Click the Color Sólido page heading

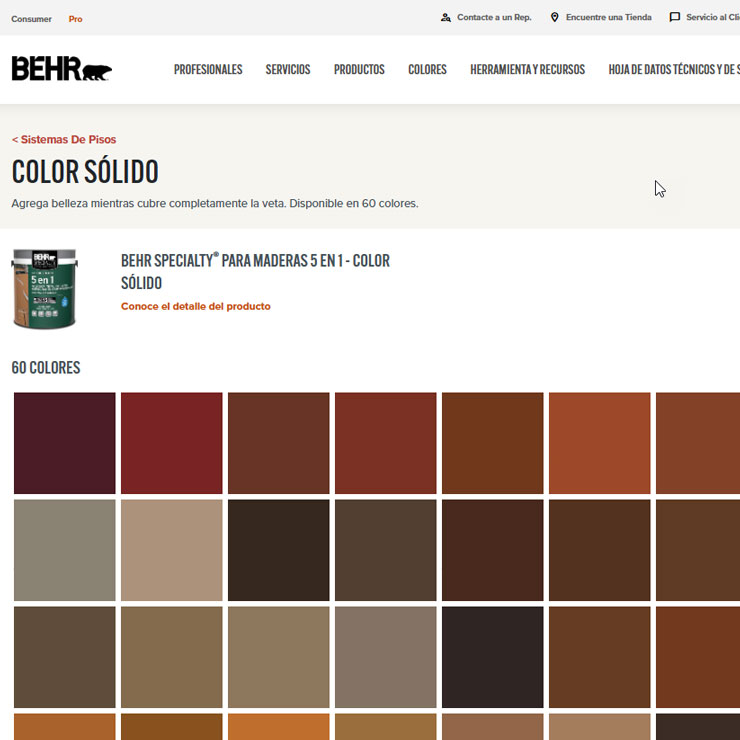(85, 171)
